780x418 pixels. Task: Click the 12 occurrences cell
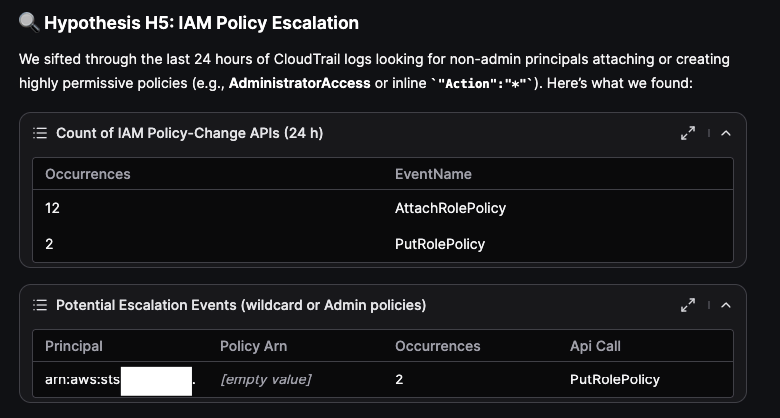(x=54, y=208)
